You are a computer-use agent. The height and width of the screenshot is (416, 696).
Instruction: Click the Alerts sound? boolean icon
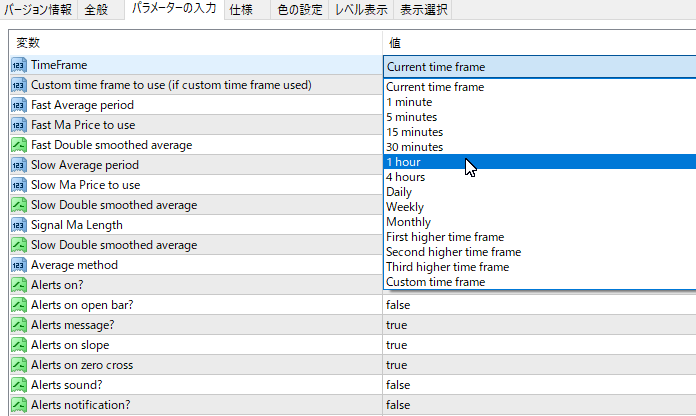(19, 385)
